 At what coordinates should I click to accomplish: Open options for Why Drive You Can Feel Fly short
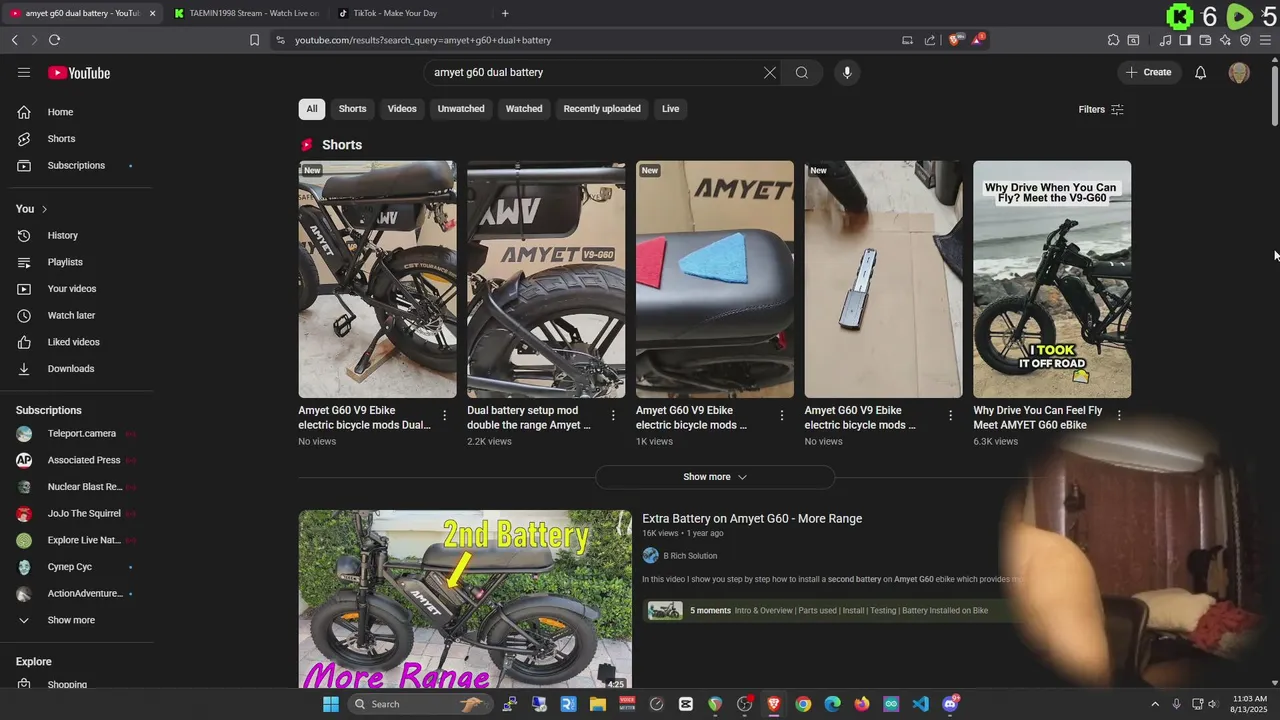click(1119, 415)
